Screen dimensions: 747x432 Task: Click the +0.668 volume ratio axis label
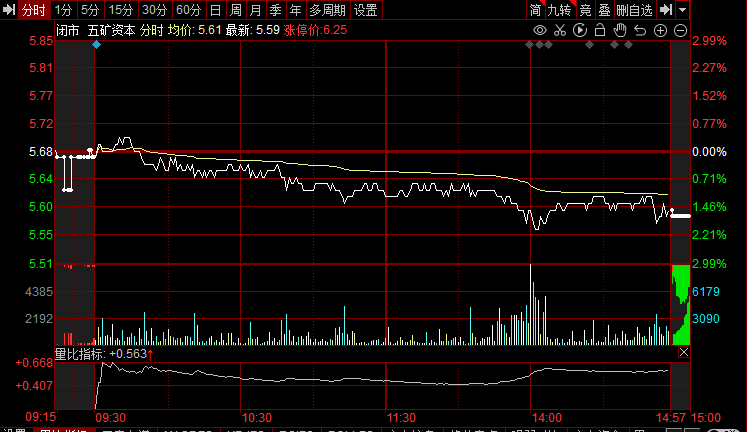pyautogui.click(x=34, y=363)
